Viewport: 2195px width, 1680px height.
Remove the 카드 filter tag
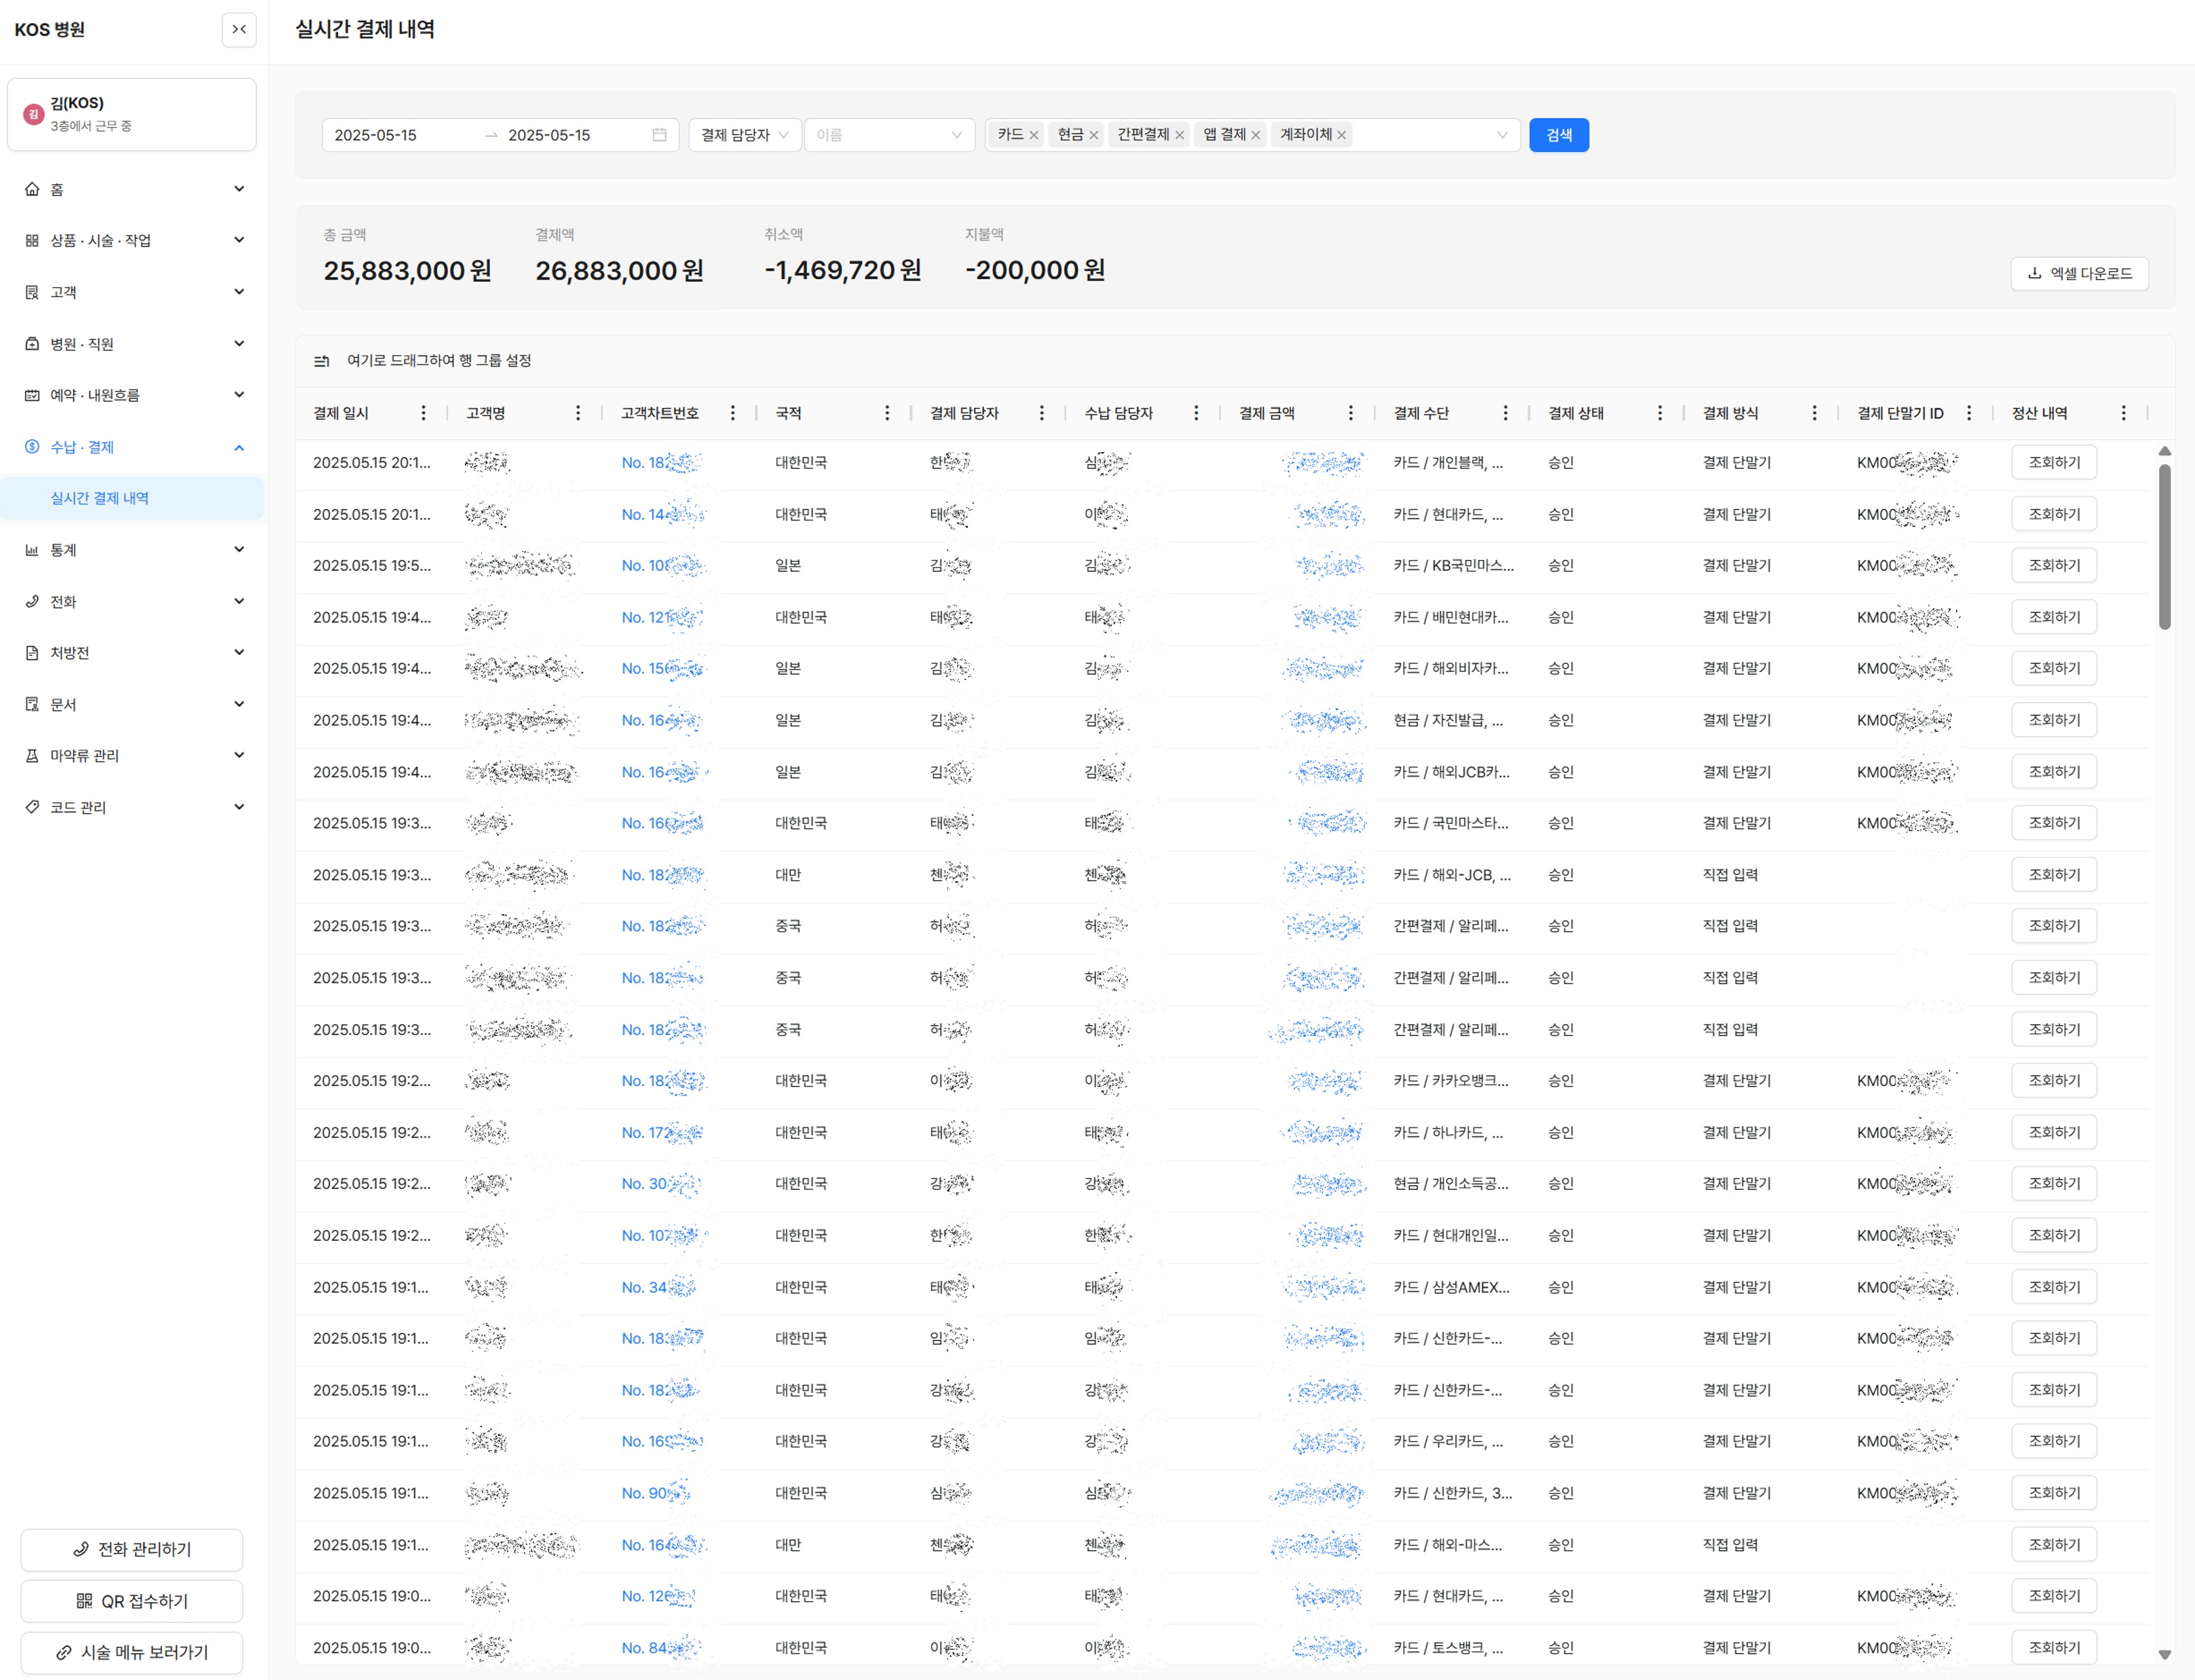(1034, 135)
